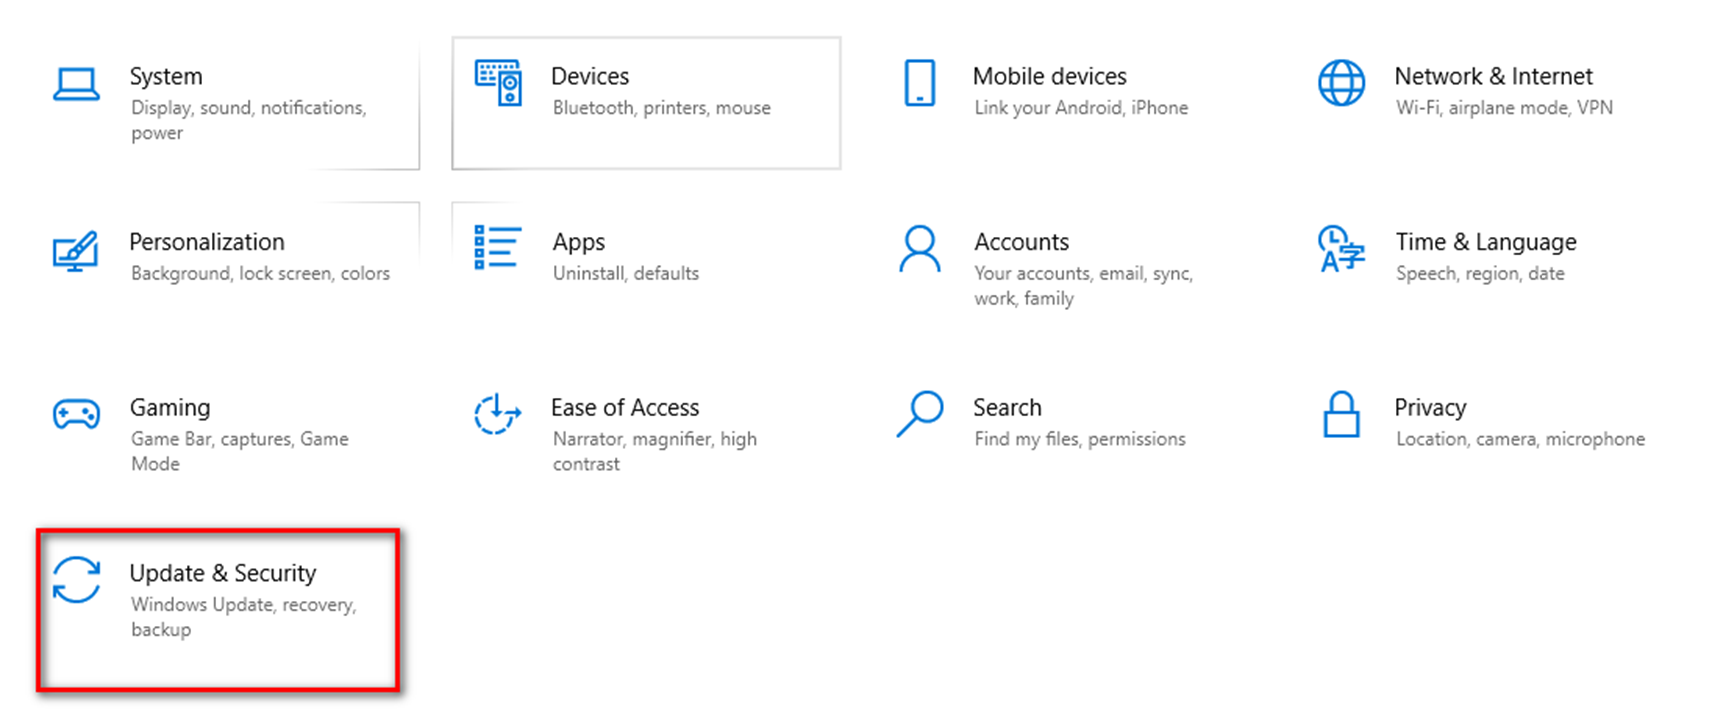Click 'Speech, region, date' description
Viewport: 1712px width, 725px height.
pyautogui.click(x=1480, y=273)
